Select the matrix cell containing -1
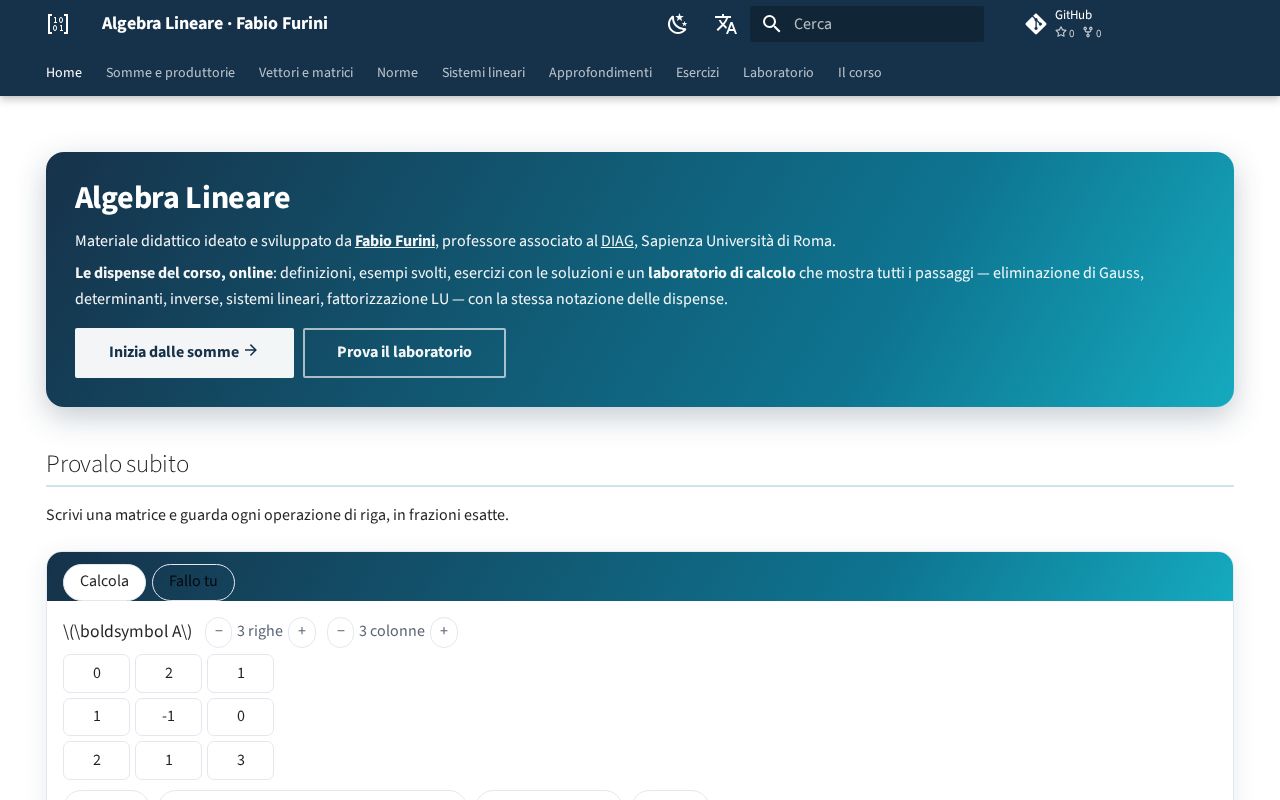Screen dimensions: 1280x800 click(168, 717)
